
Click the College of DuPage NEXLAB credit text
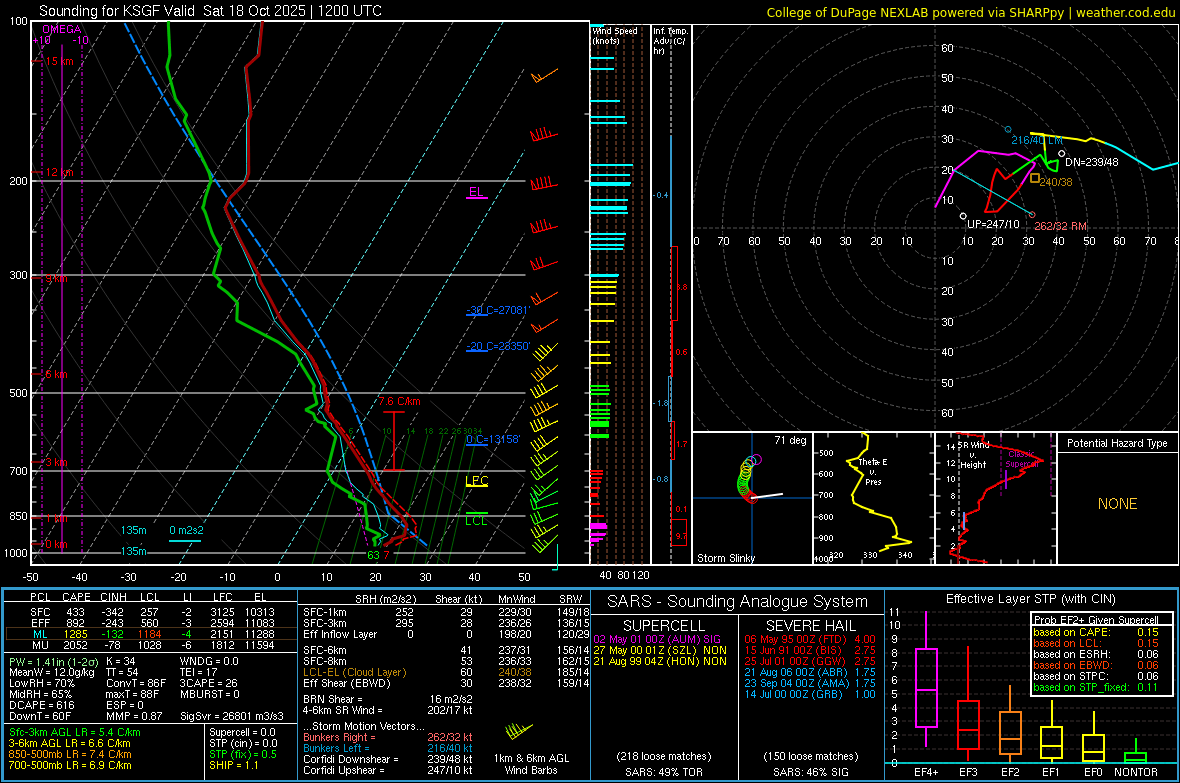point(970,12)
